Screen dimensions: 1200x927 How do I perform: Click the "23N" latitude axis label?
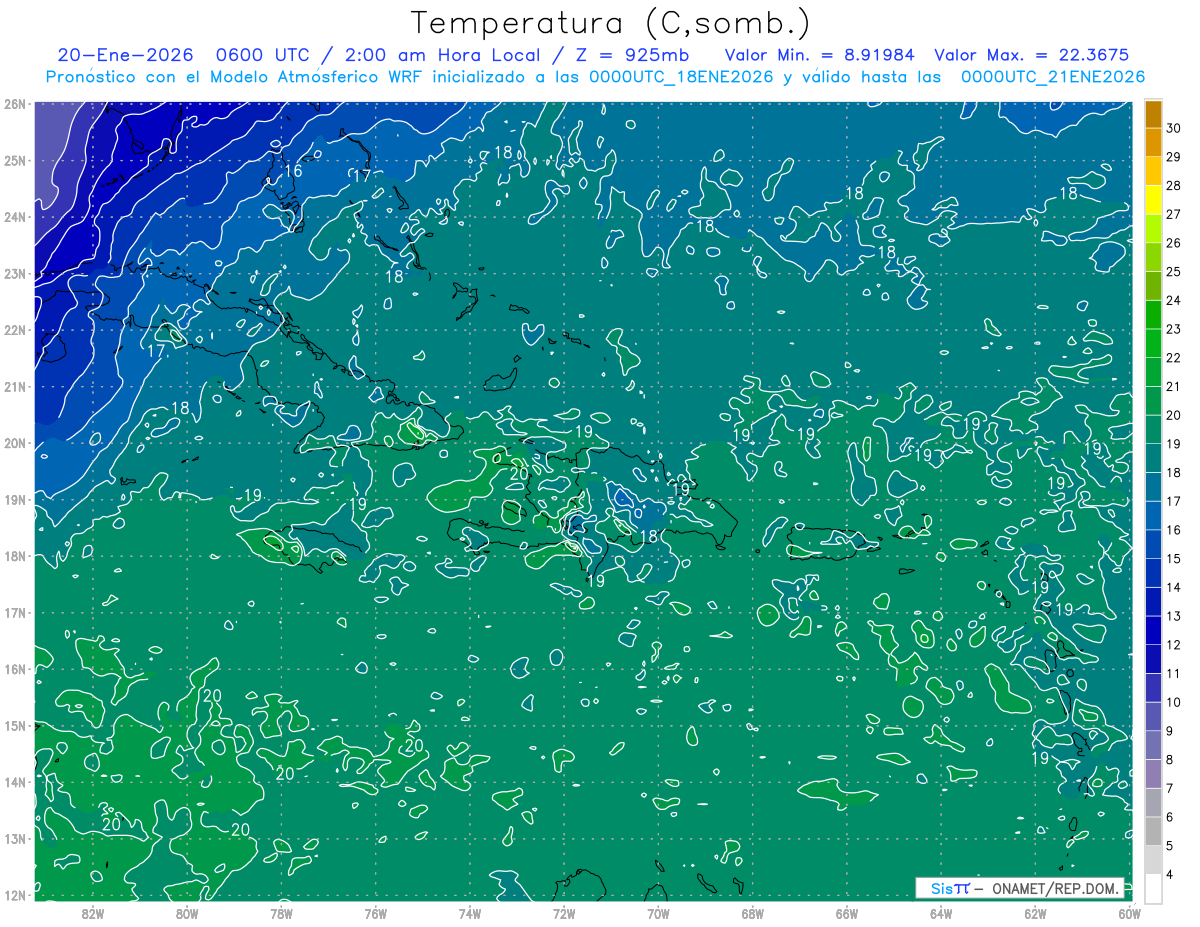pos(15,273)
